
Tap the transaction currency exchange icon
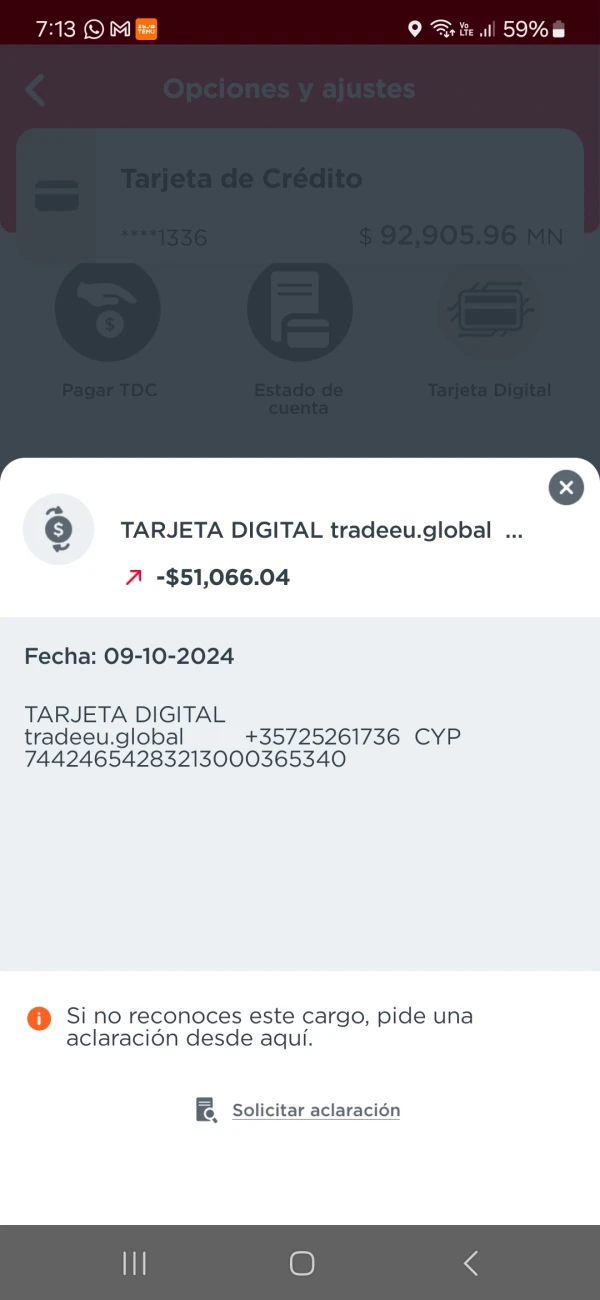58,529
